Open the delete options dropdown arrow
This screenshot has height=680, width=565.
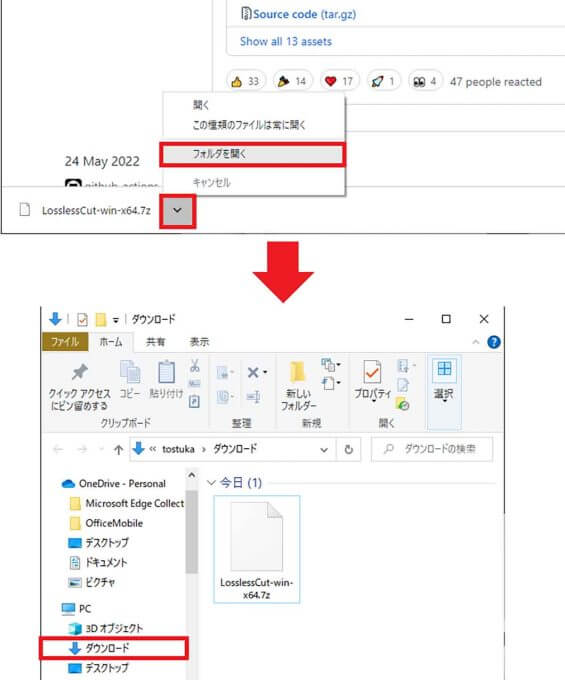[x=265, y=373]
